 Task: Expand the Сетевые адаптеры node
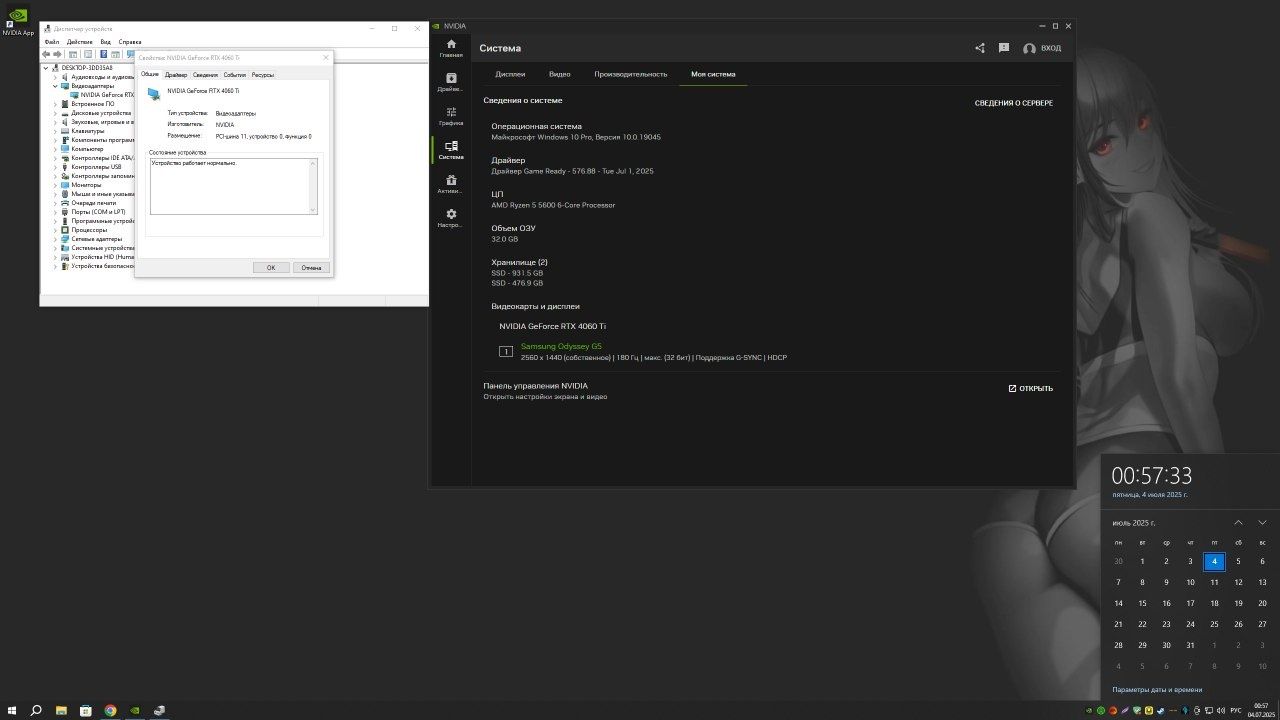(56, 239)
